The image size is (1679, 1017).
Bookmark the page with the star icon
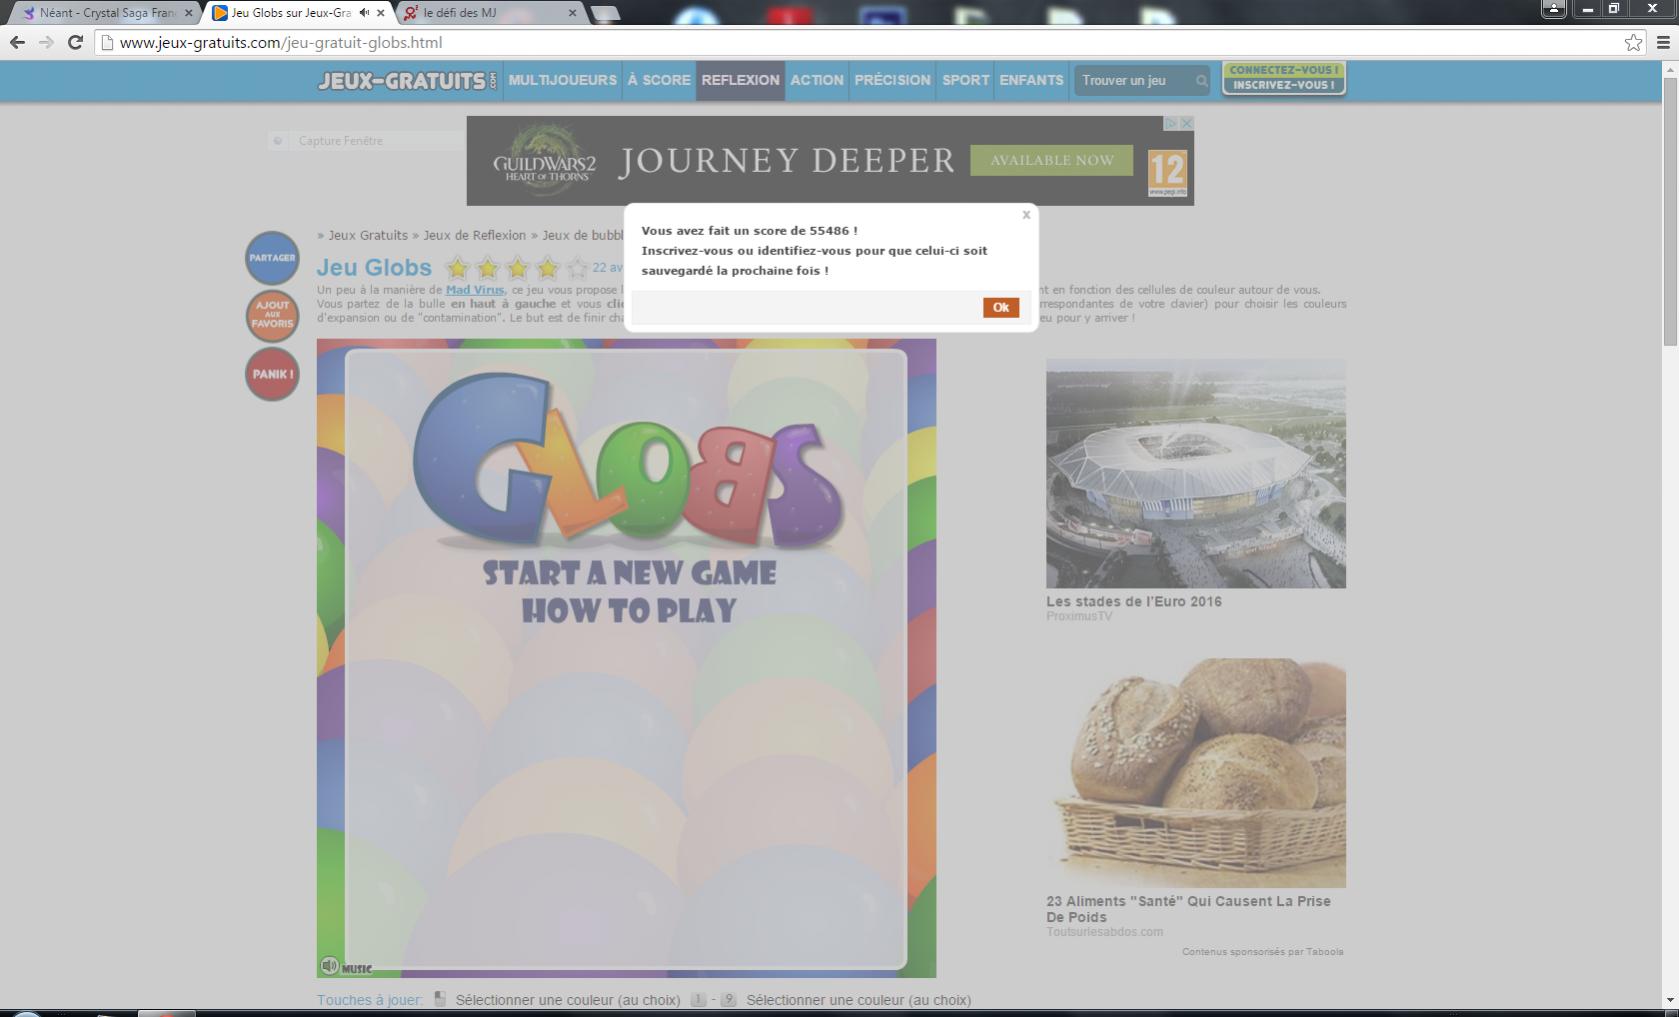click(x=1633, y=42)
